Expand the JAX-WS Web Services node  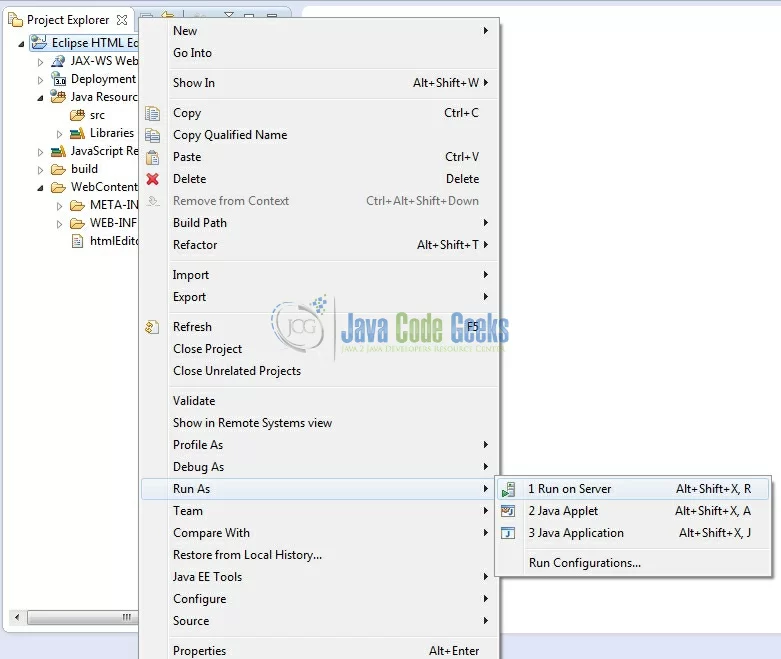[x=41, y=62]
